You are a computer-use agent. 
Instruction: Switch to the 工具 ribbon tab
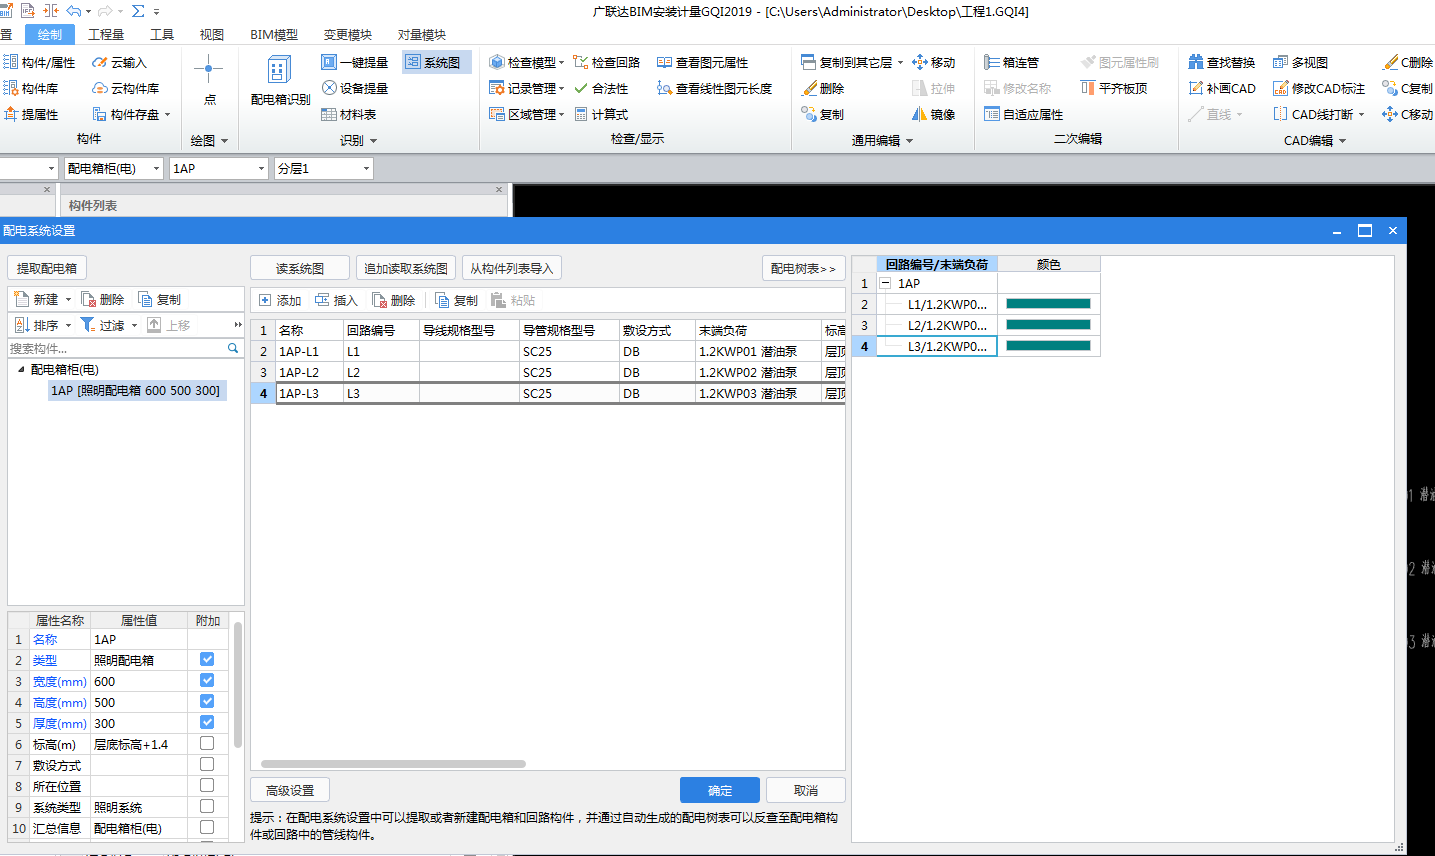pos(162,34)
